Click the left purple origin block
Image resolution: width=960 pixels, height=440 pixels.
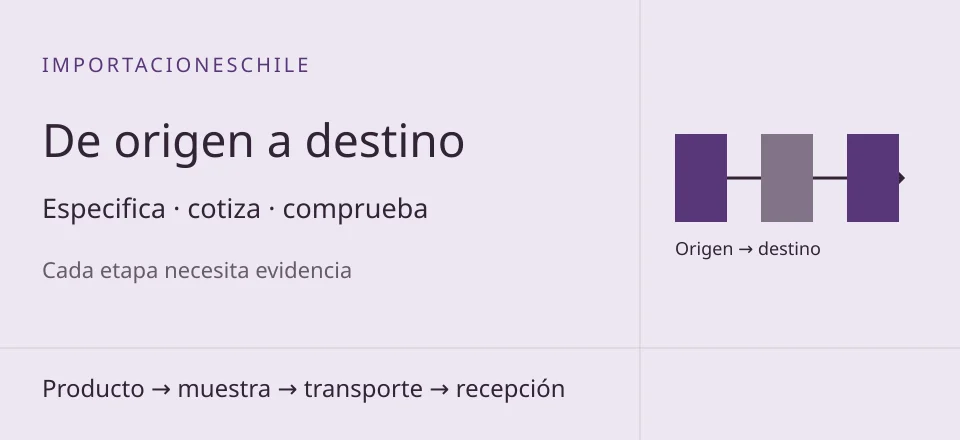tap(701, 178)
